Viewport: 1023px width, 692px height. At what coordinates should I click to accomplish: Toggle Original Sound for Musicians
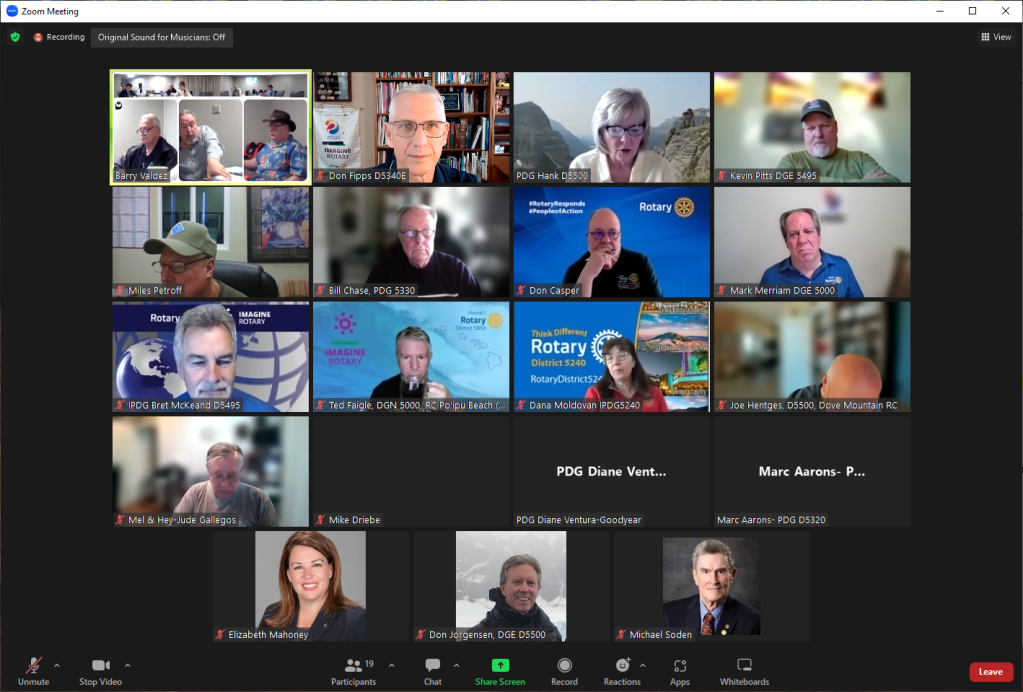(161, 37)
